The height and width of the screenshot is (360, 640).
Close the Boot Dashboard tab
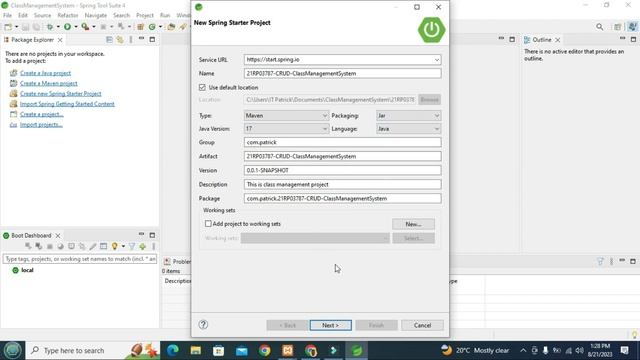[x=58, y=236]
